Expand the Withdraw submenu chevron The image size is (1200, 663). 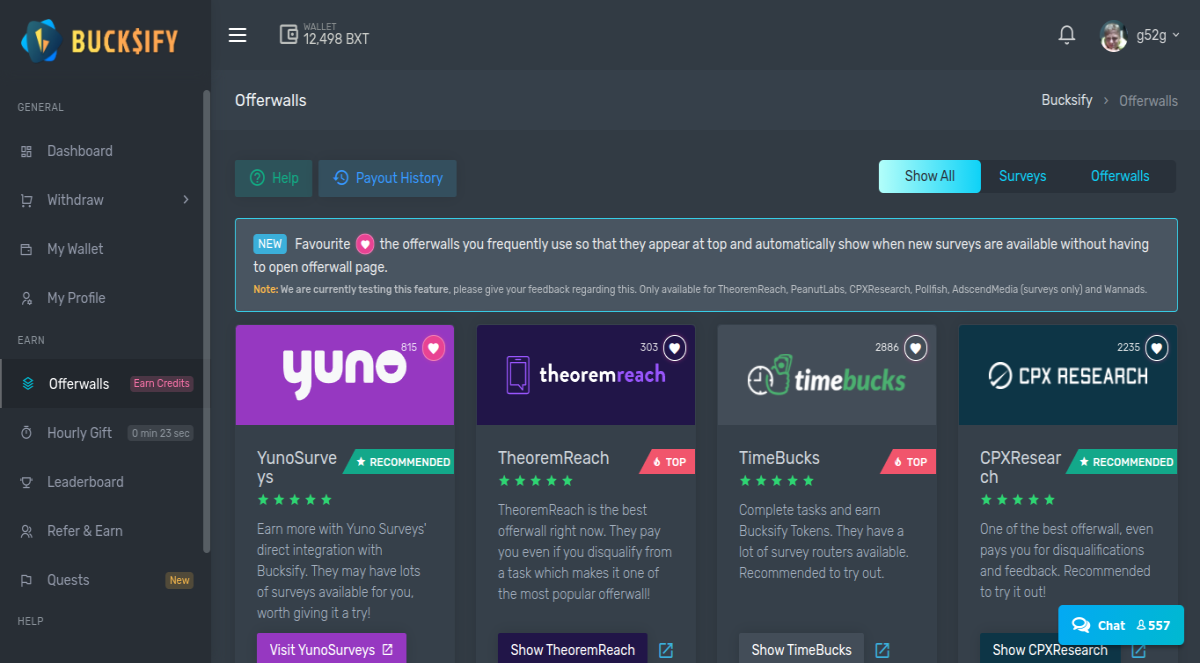tap(186, 200)
